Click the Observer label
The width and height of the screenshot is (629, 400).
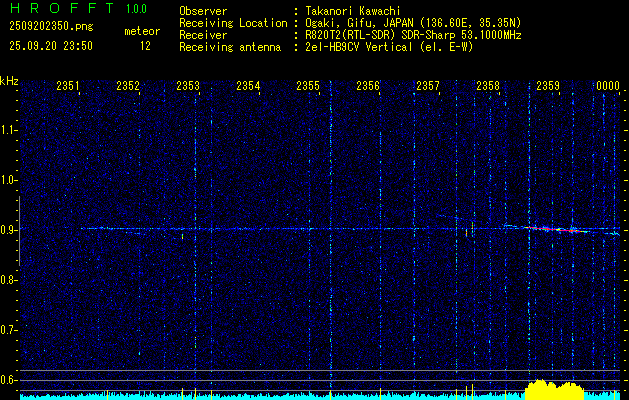[203, 11]
